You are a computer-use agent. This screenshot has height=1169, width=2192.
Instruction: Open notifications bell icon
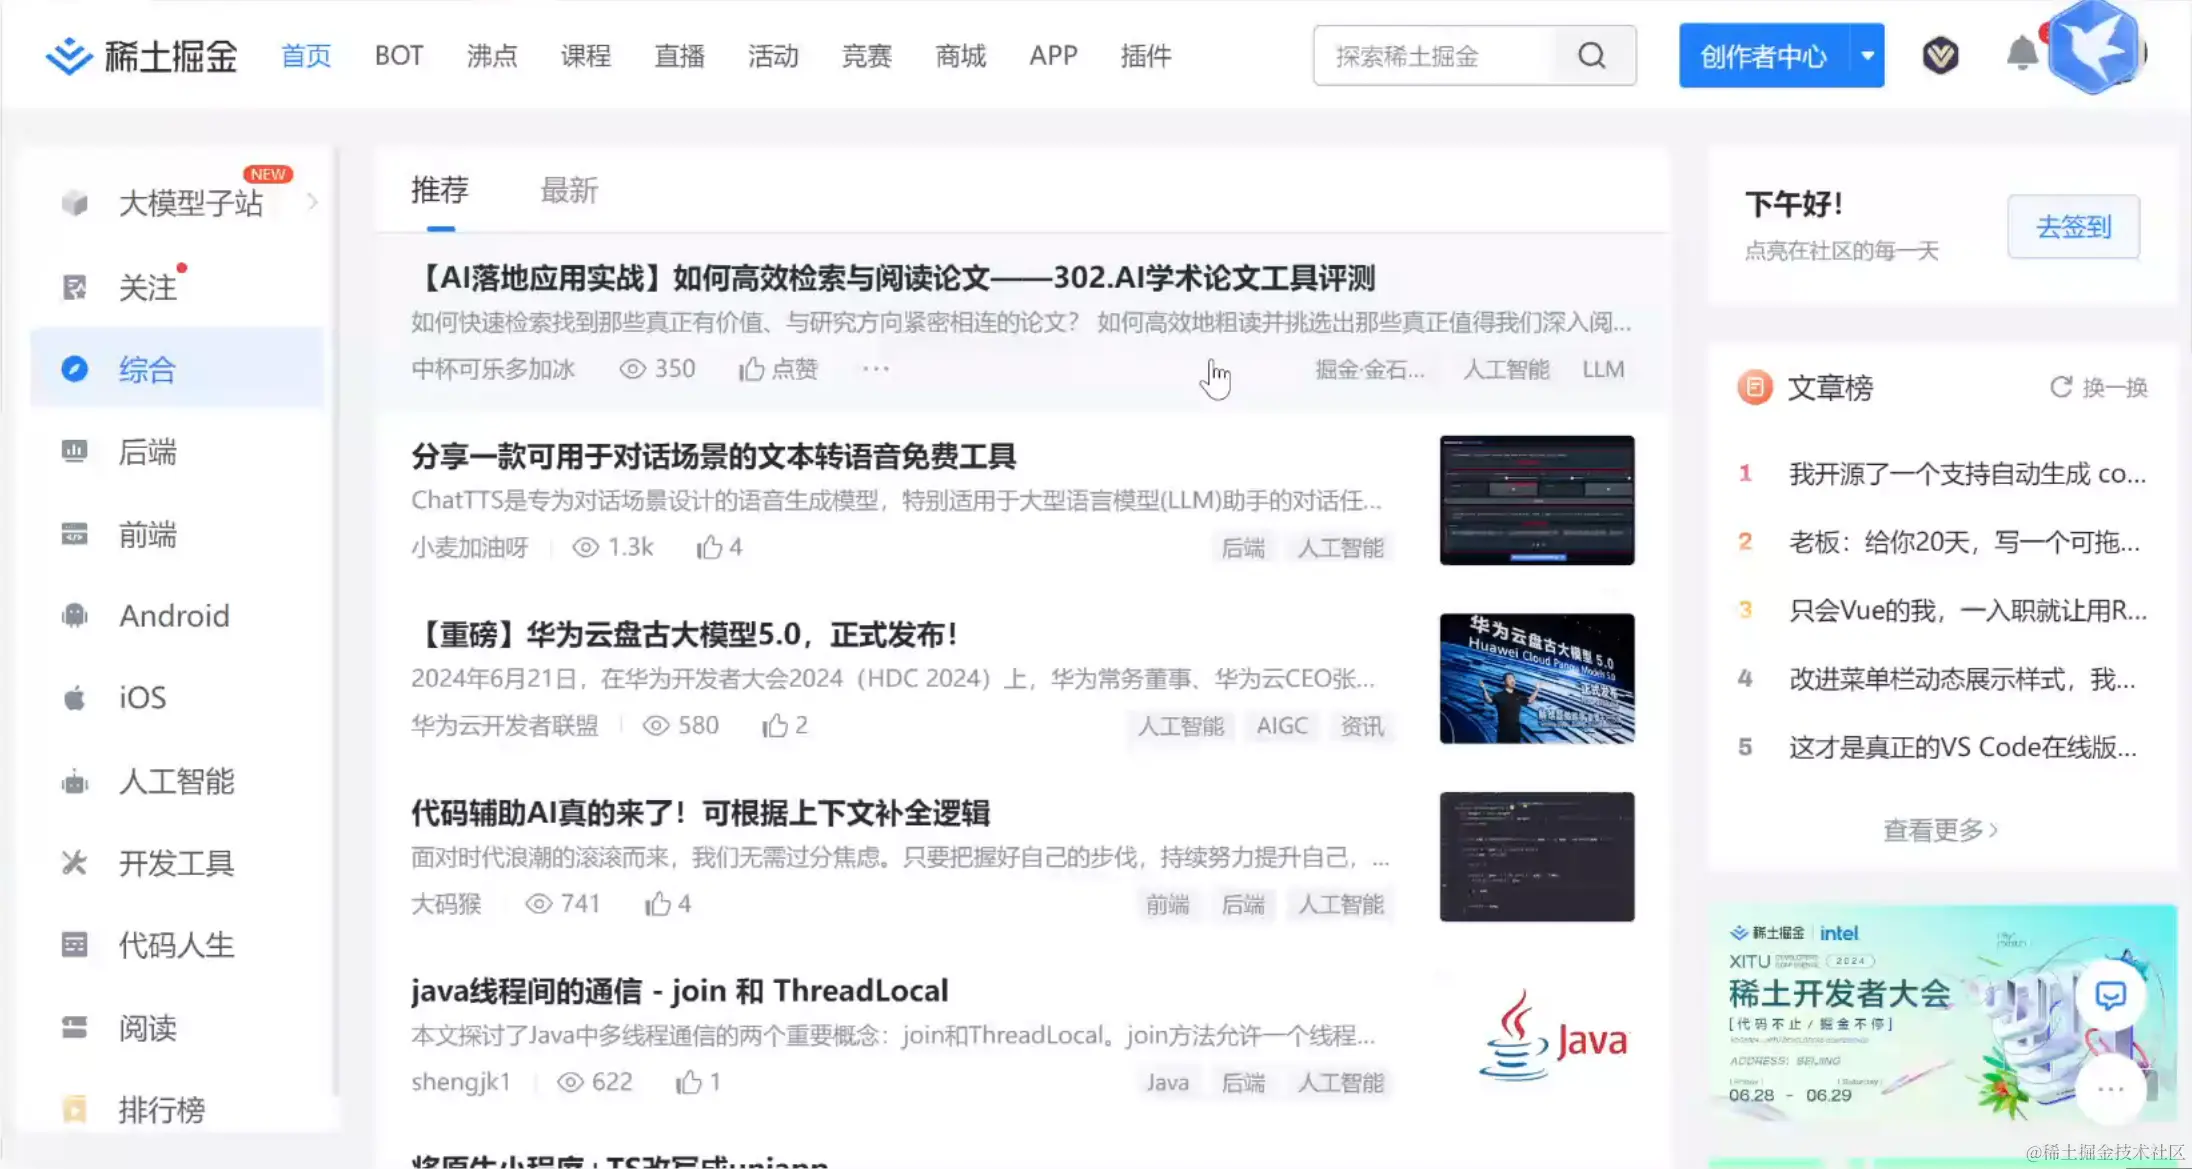pyautogui.click(x=2021, y=54)
